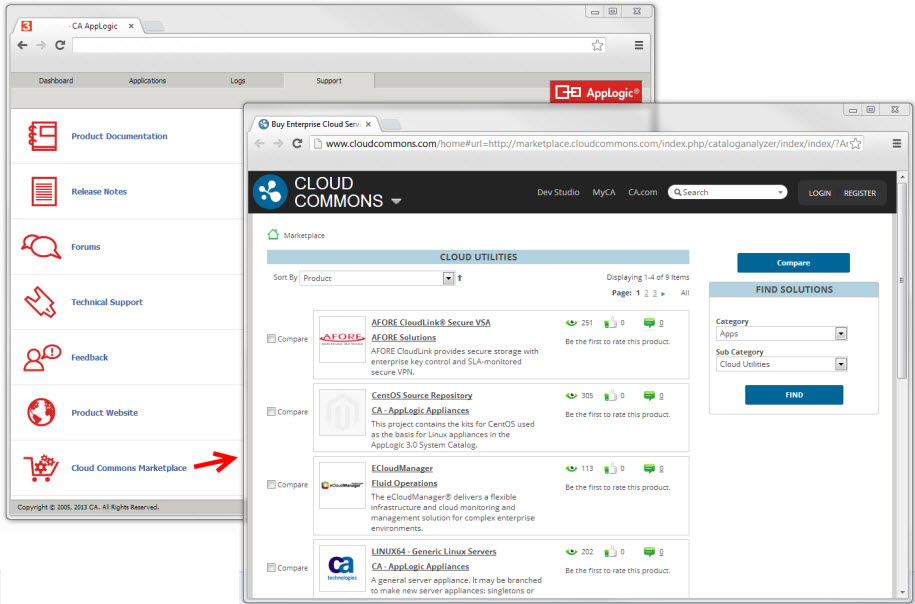Open the Cloud Commons Marketplace cart icon
The width and height of the screenshot is (915, 604).
tap(41, 468)
